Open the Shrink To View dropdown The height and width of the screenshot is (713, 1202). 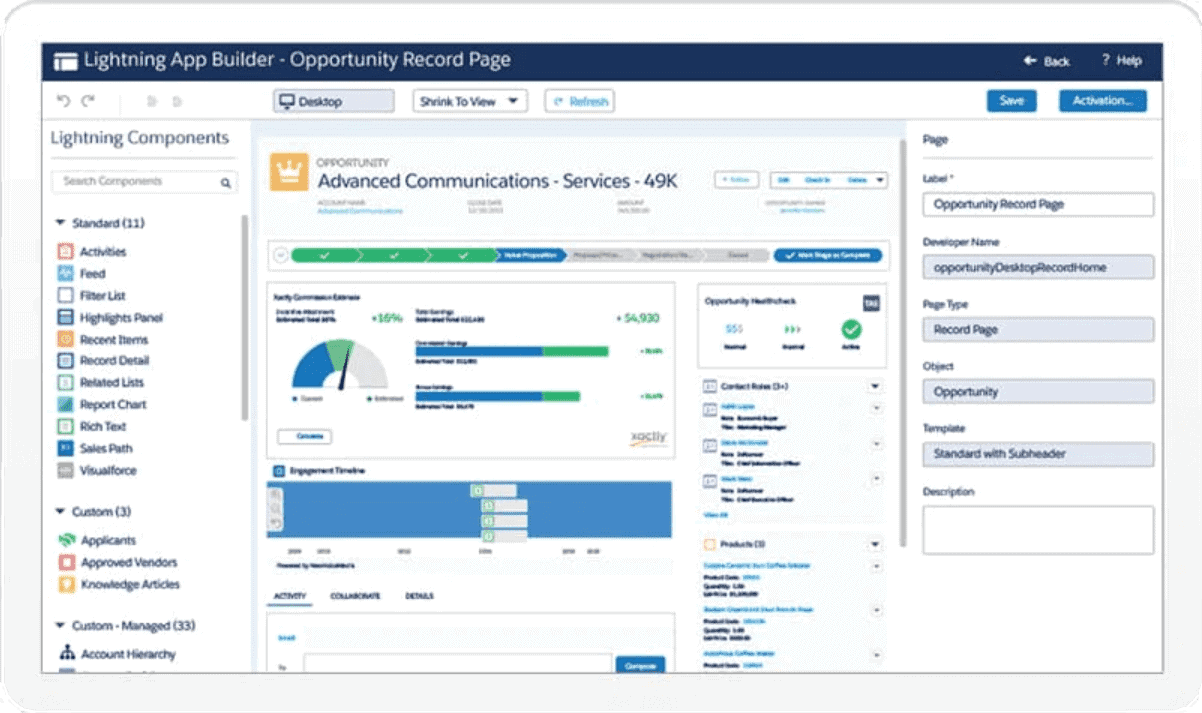[470, 101]
